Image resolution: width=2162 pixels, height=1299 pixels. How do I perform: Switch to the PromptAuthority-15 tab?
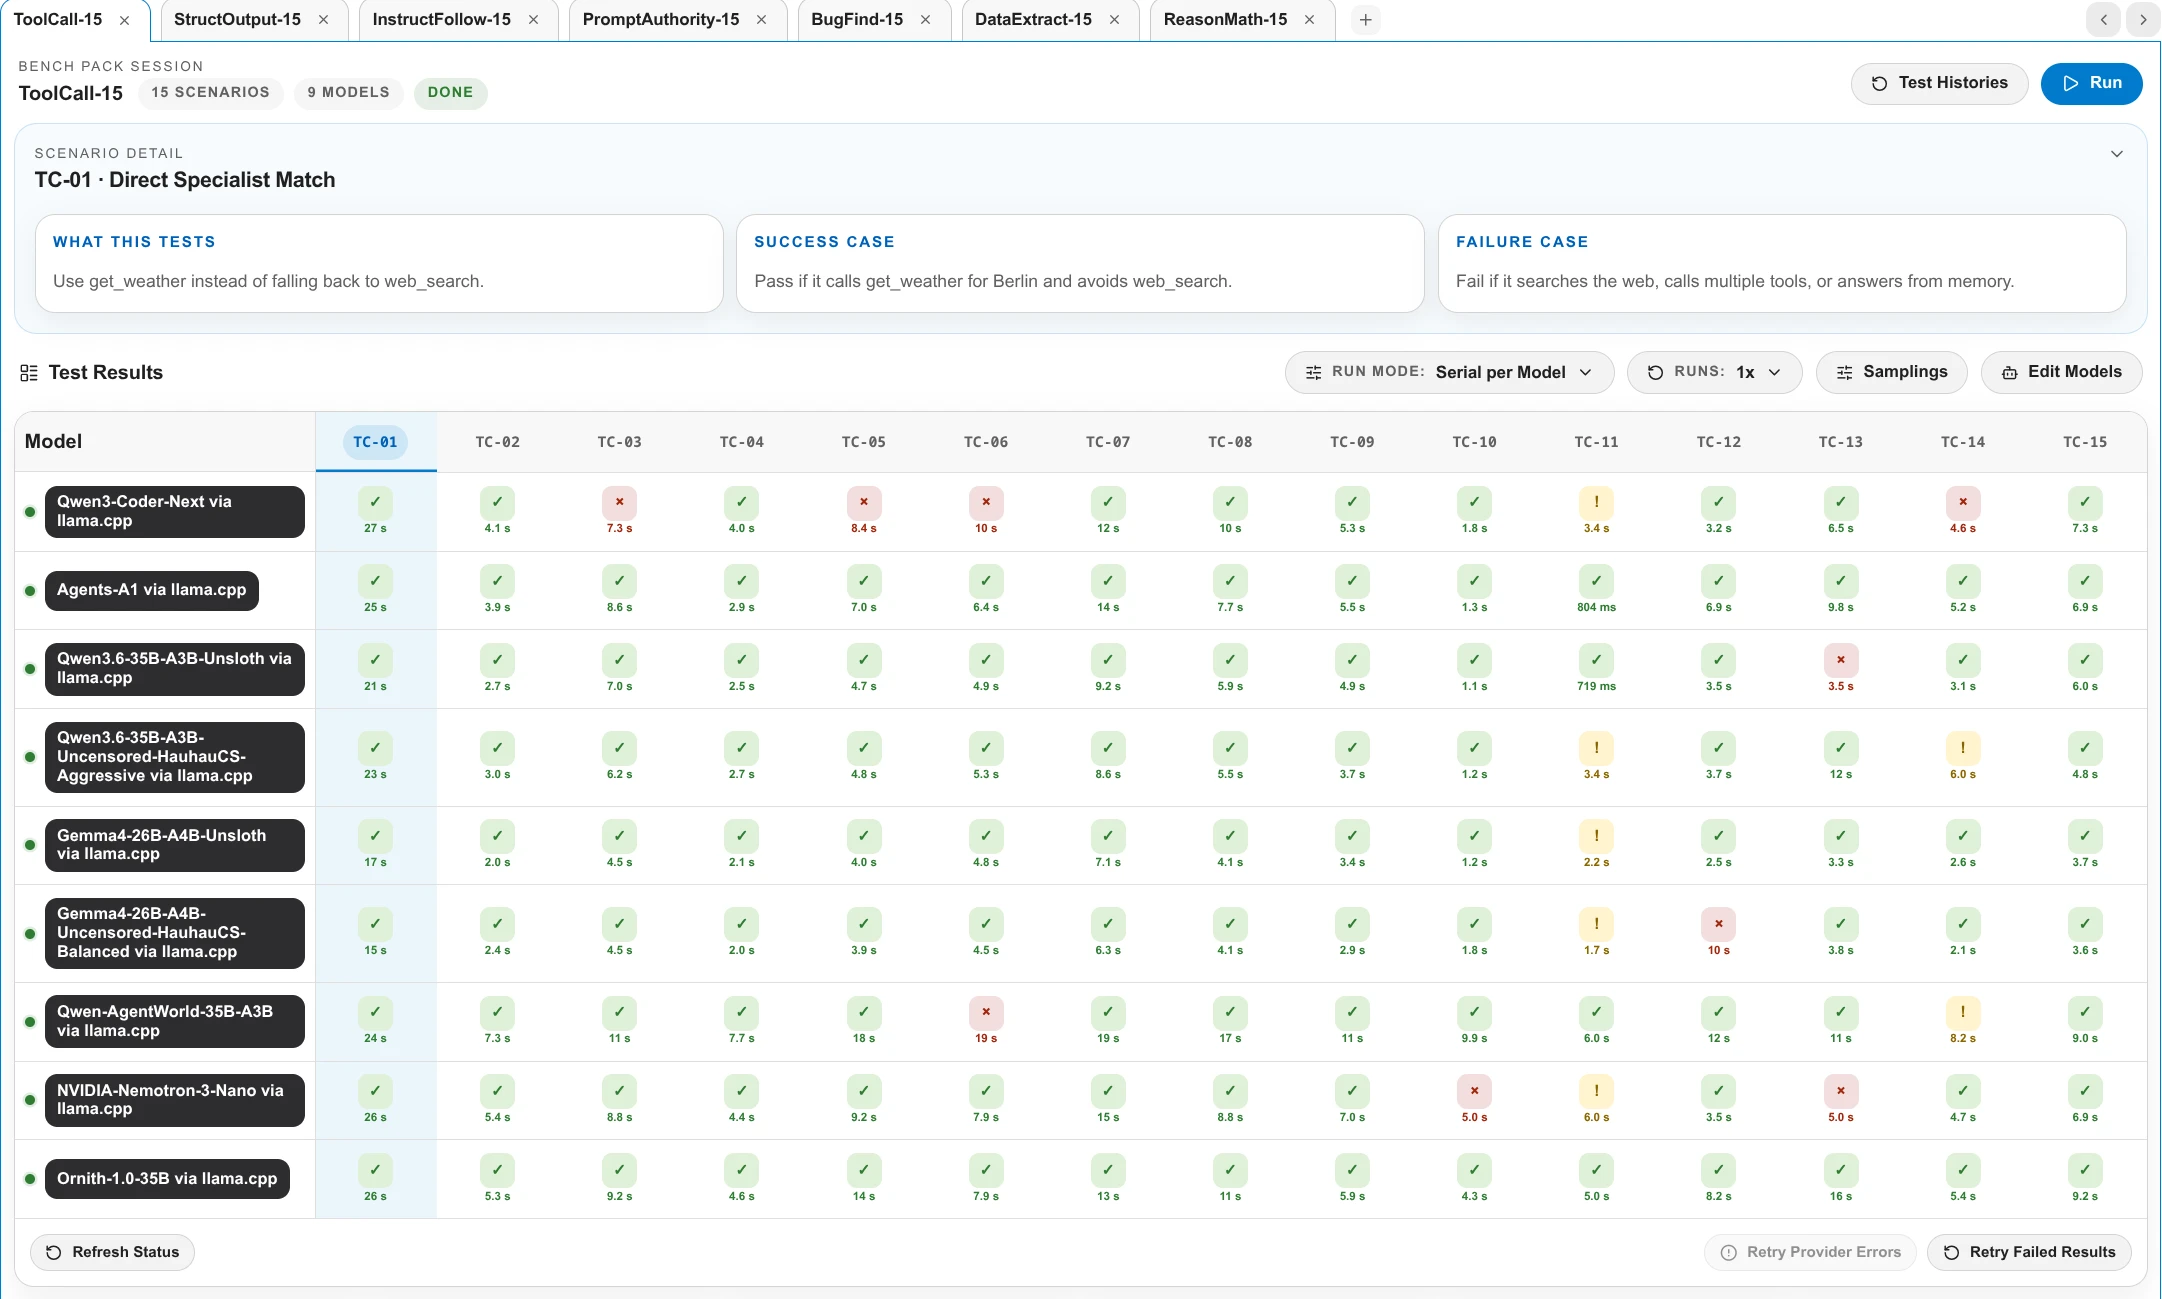point(661,20)
